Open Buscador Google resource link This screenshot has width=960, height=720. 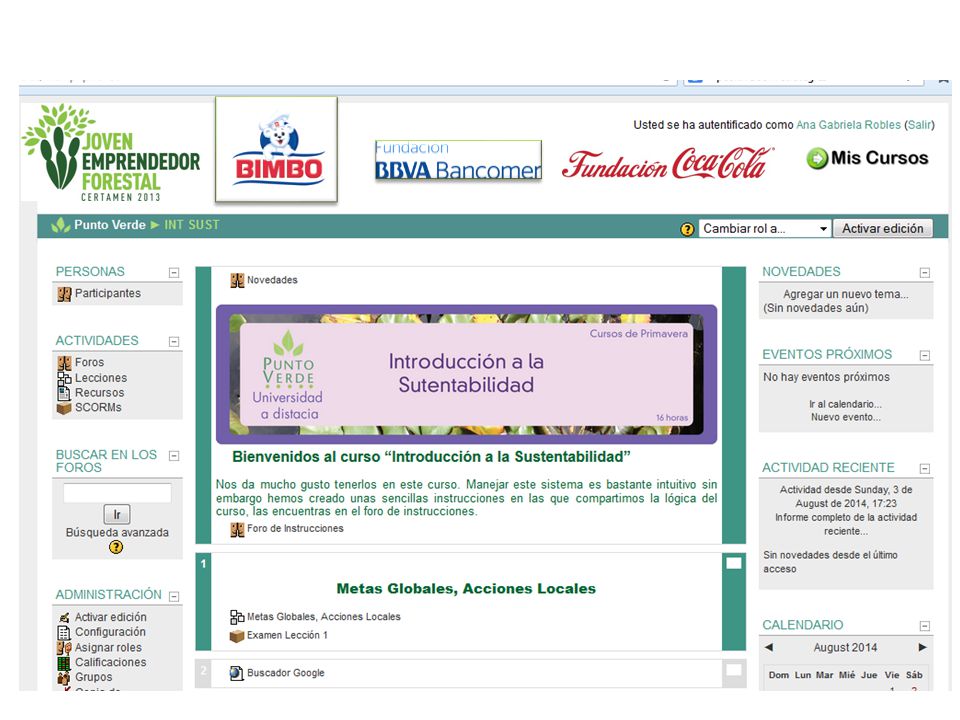click(286, 673)
